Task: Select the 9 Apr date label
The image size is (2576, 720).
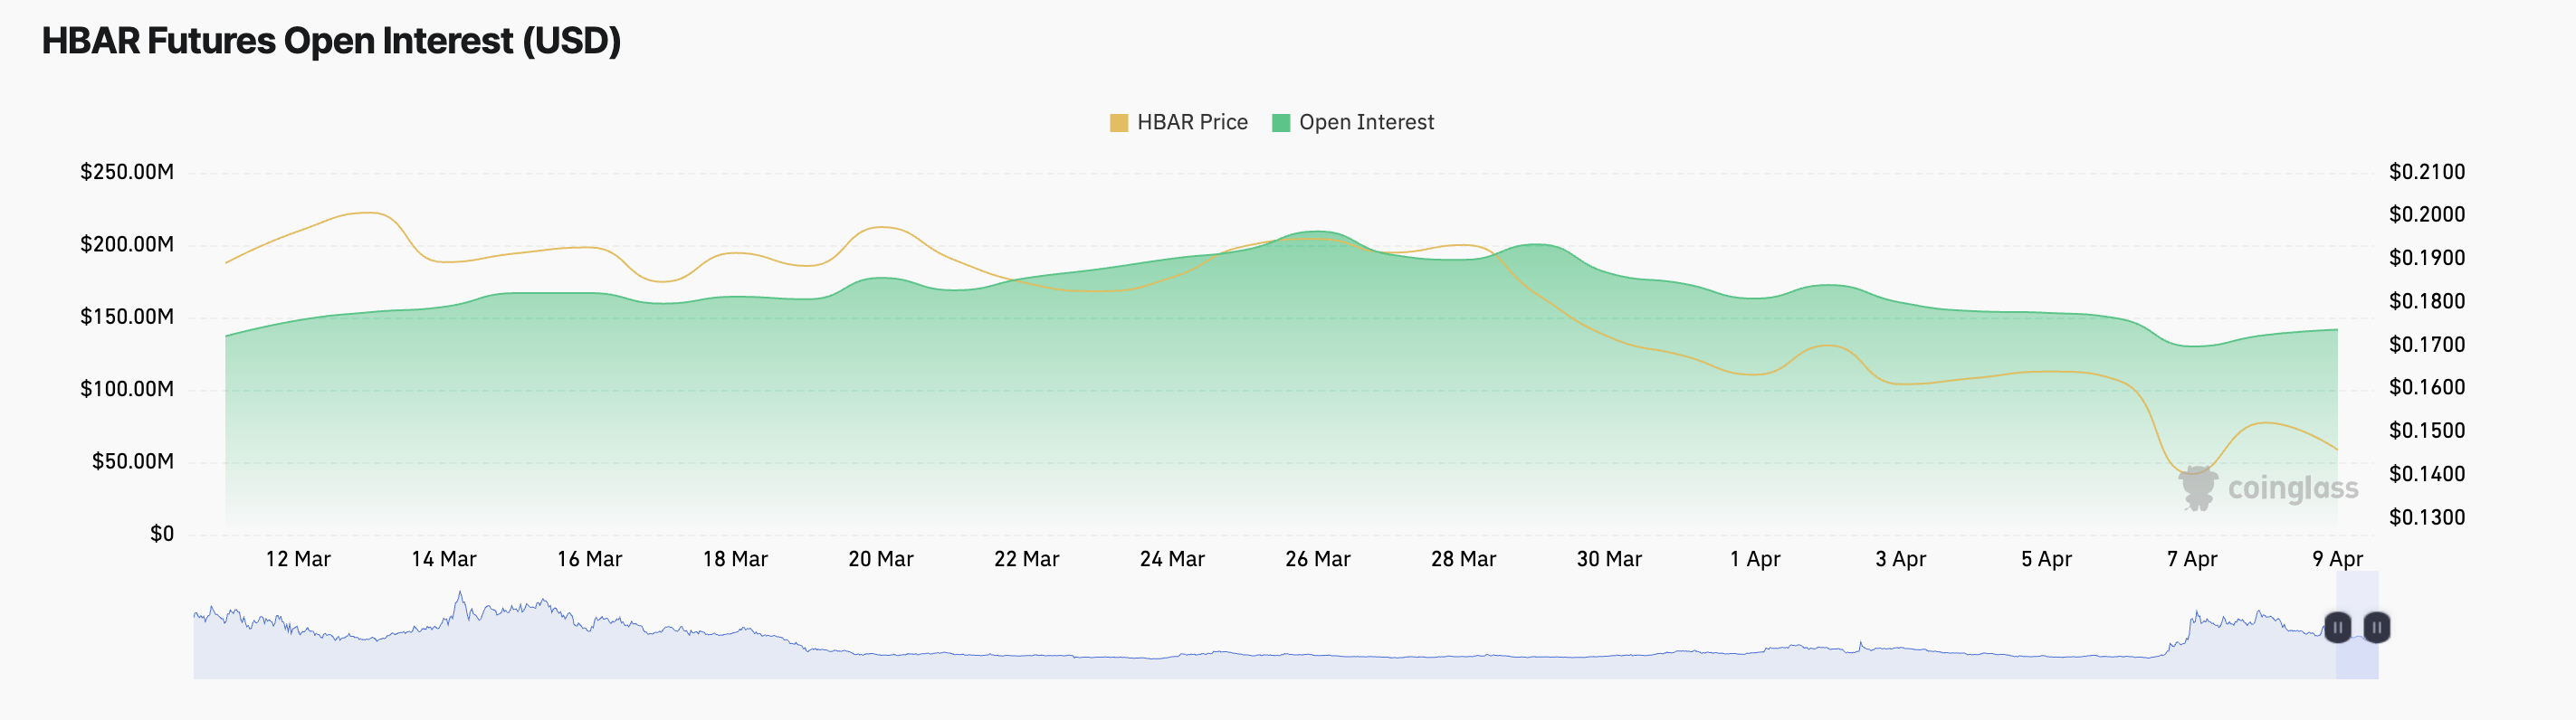Action: click(x=2337, y=559)
